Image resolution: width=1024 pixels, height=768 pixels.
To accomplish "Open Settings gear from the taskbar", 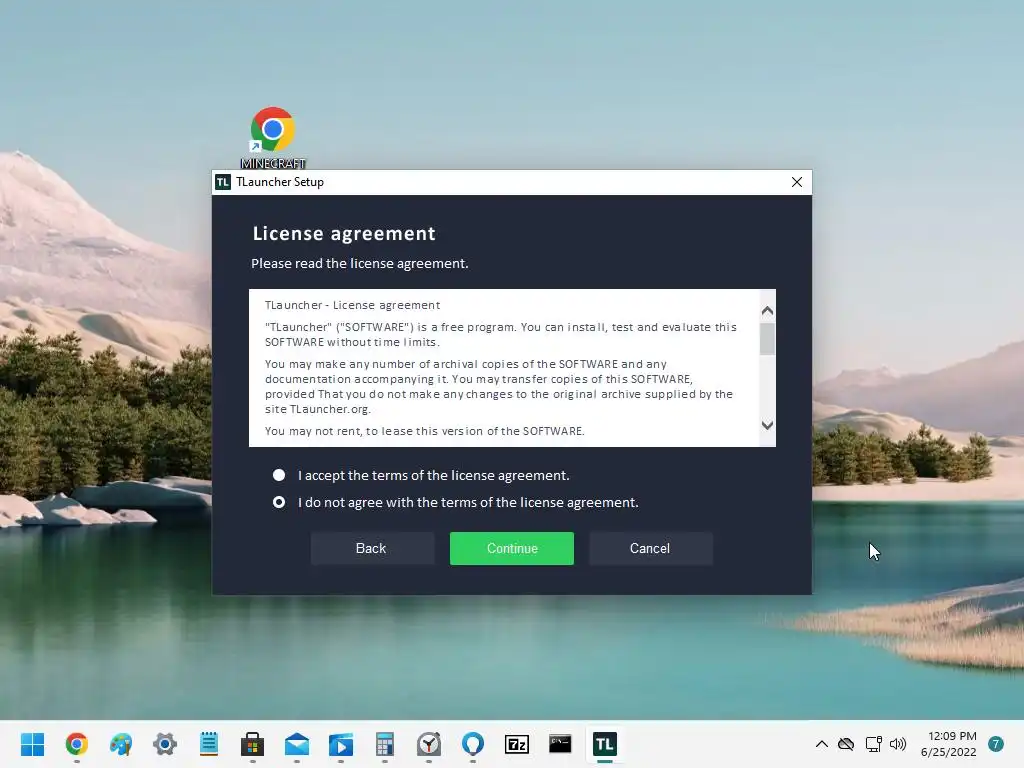I will [x=165, y=744].
